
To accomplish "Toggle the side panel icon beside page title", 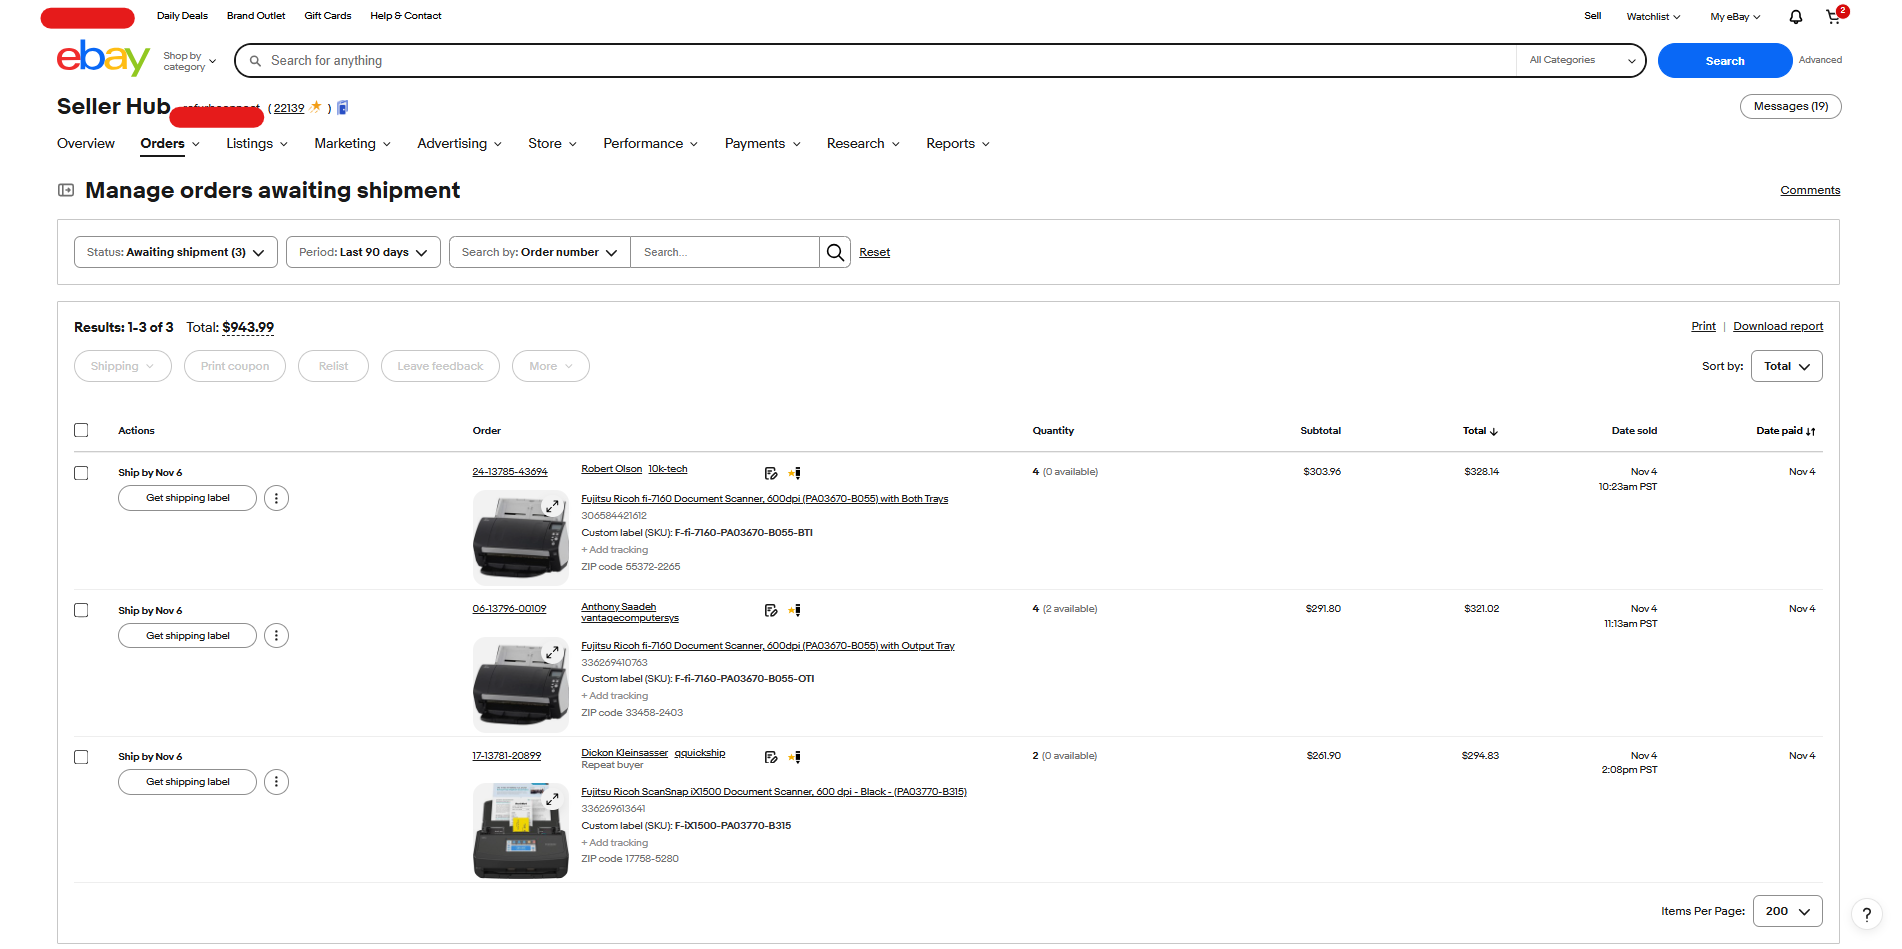I will (66, 190).
